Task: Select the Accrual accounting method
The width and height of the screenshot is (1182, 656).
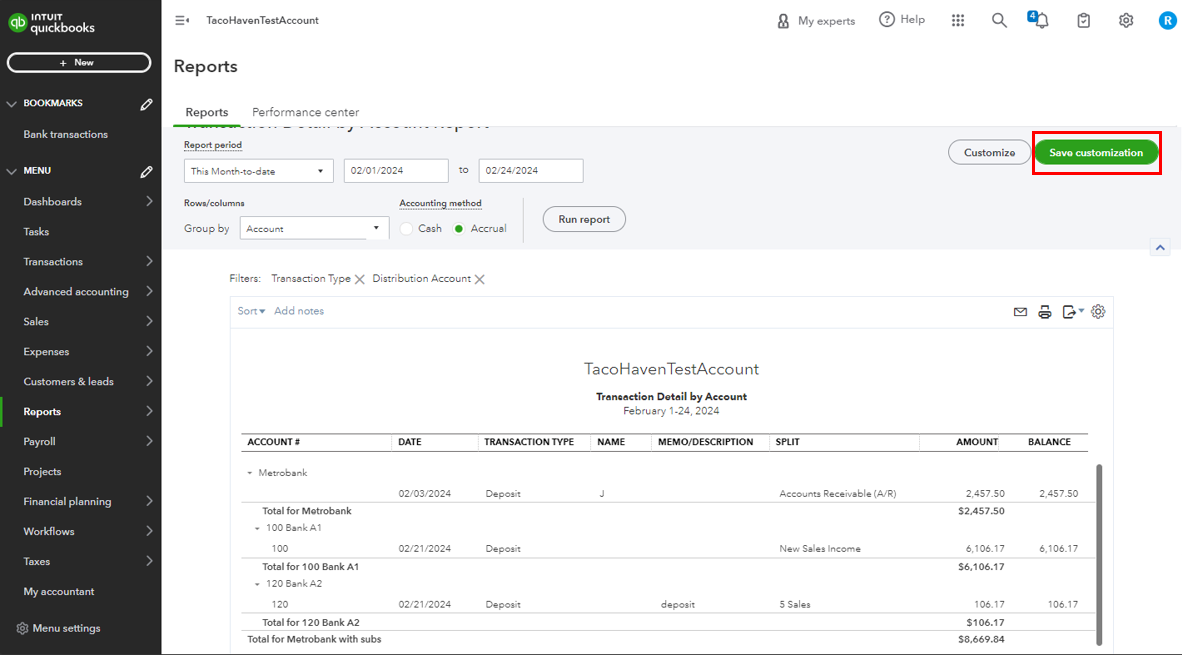Action: pos(458,228)
